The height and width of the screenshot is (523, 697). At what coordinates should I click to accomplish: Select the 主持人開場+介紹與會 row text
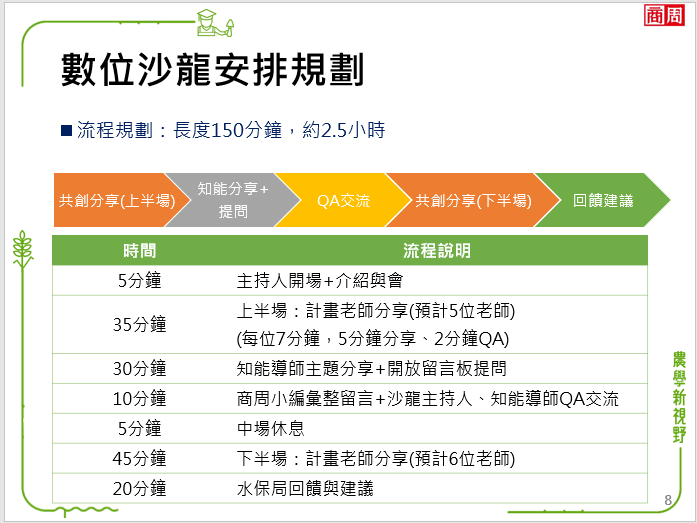click(319, 280)
